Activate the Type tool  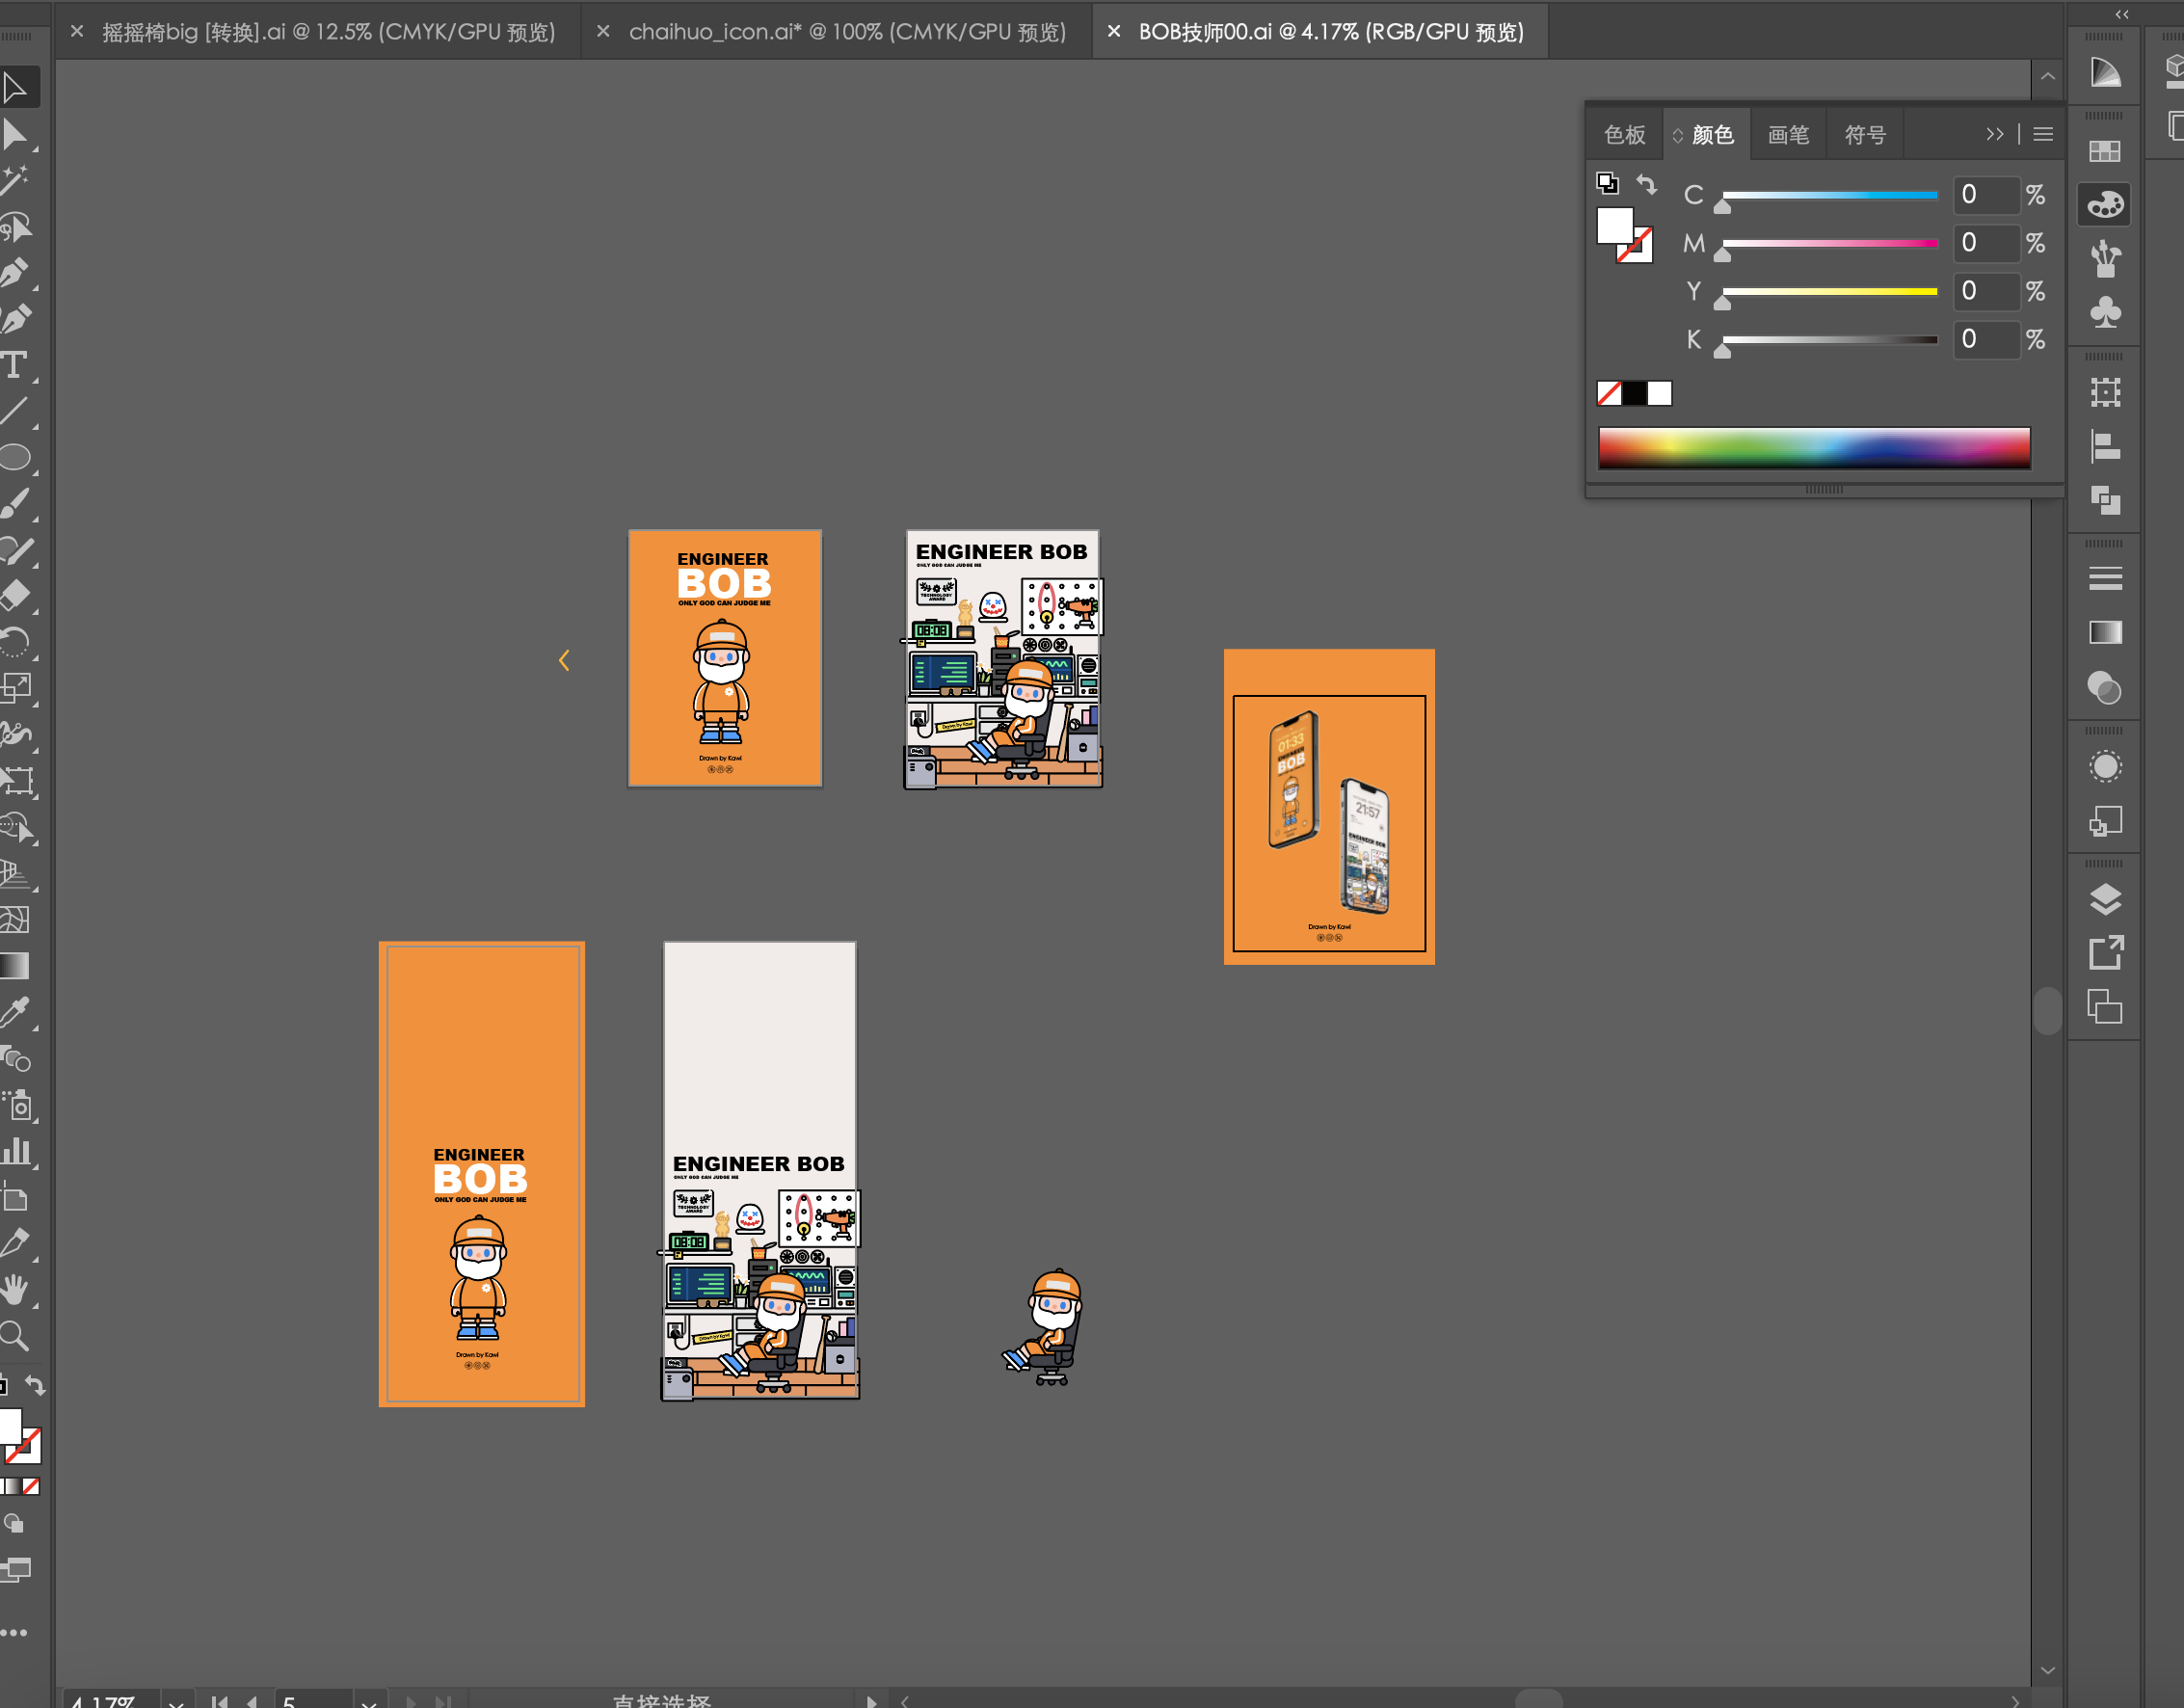pyautogui.click(x=15, y=364)
